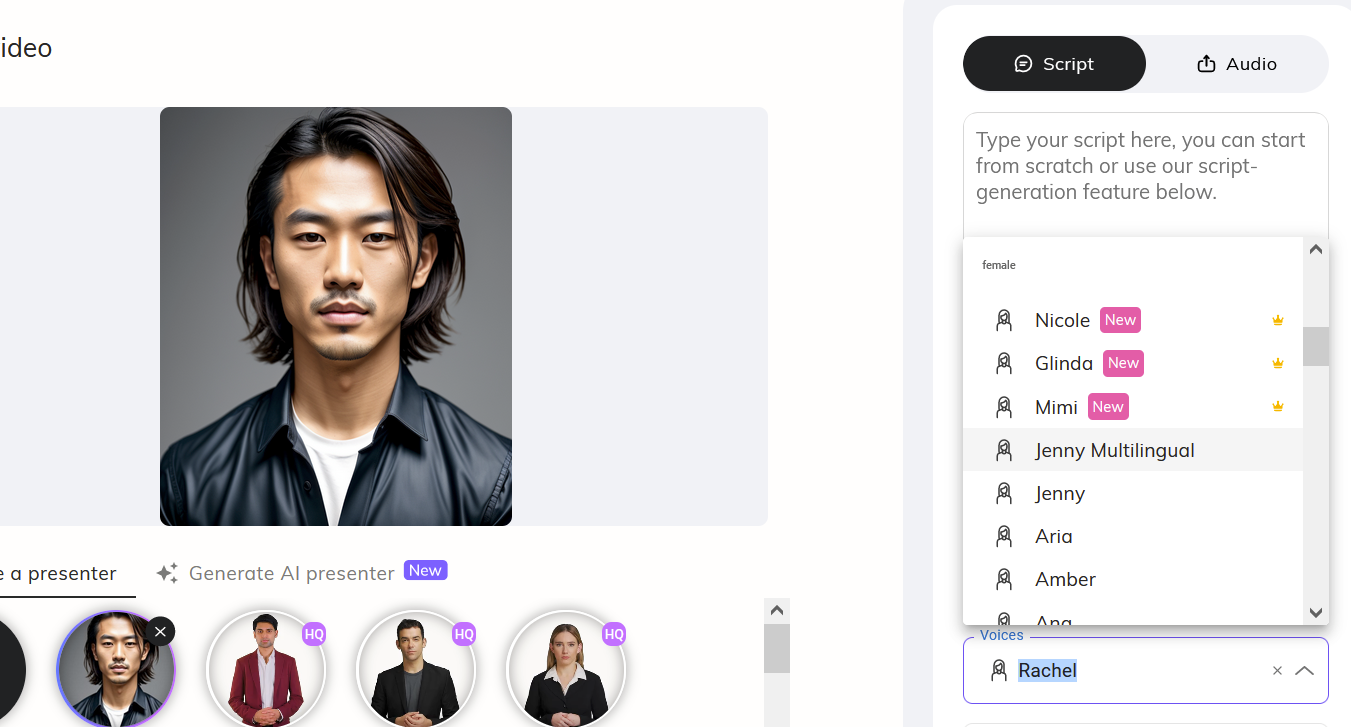Viewport: 1351px width, 727px height.
Task: Click the upload icon on Audio tab
Action: [x=1206, y=64]
